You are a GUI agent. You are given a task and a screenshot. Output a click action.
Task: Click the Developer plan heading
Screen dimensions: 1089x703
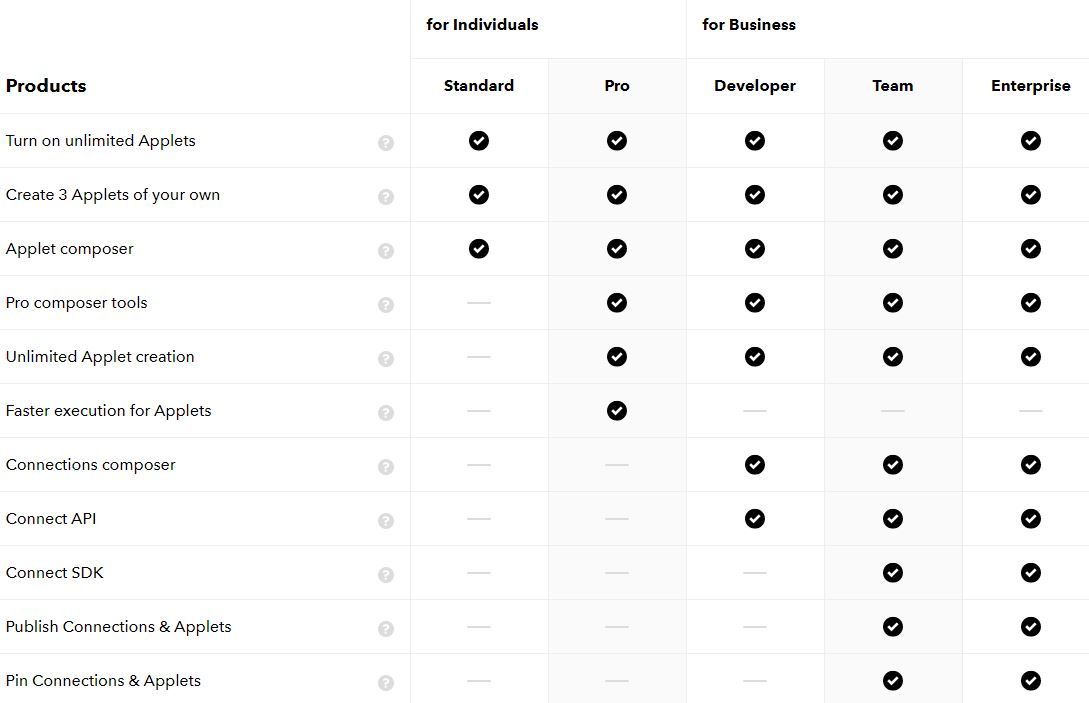tap(755, 86)
